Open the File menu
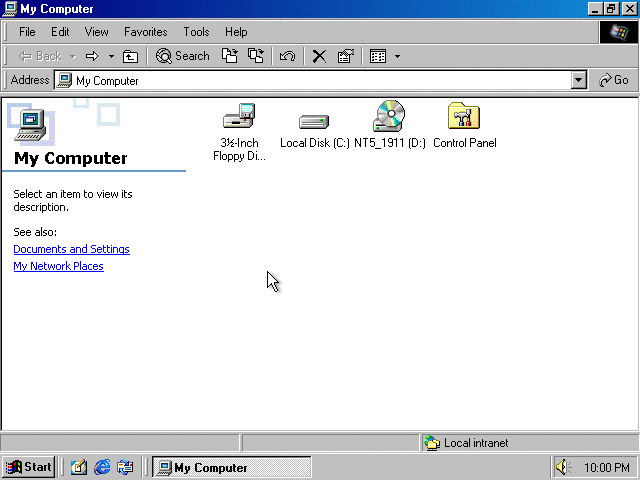 [27, 32]
